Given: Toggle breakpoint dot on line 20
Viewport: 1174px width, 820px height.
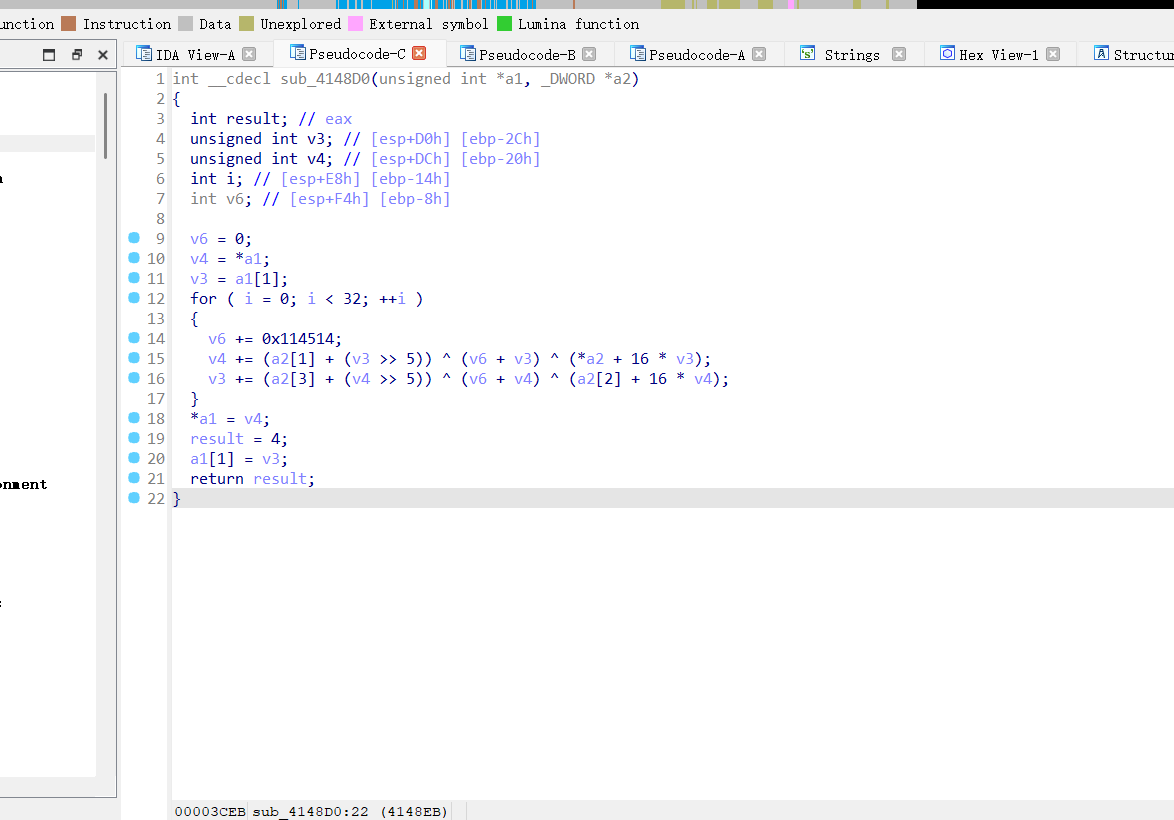Looking at the screenshot, I should (134, 458).
